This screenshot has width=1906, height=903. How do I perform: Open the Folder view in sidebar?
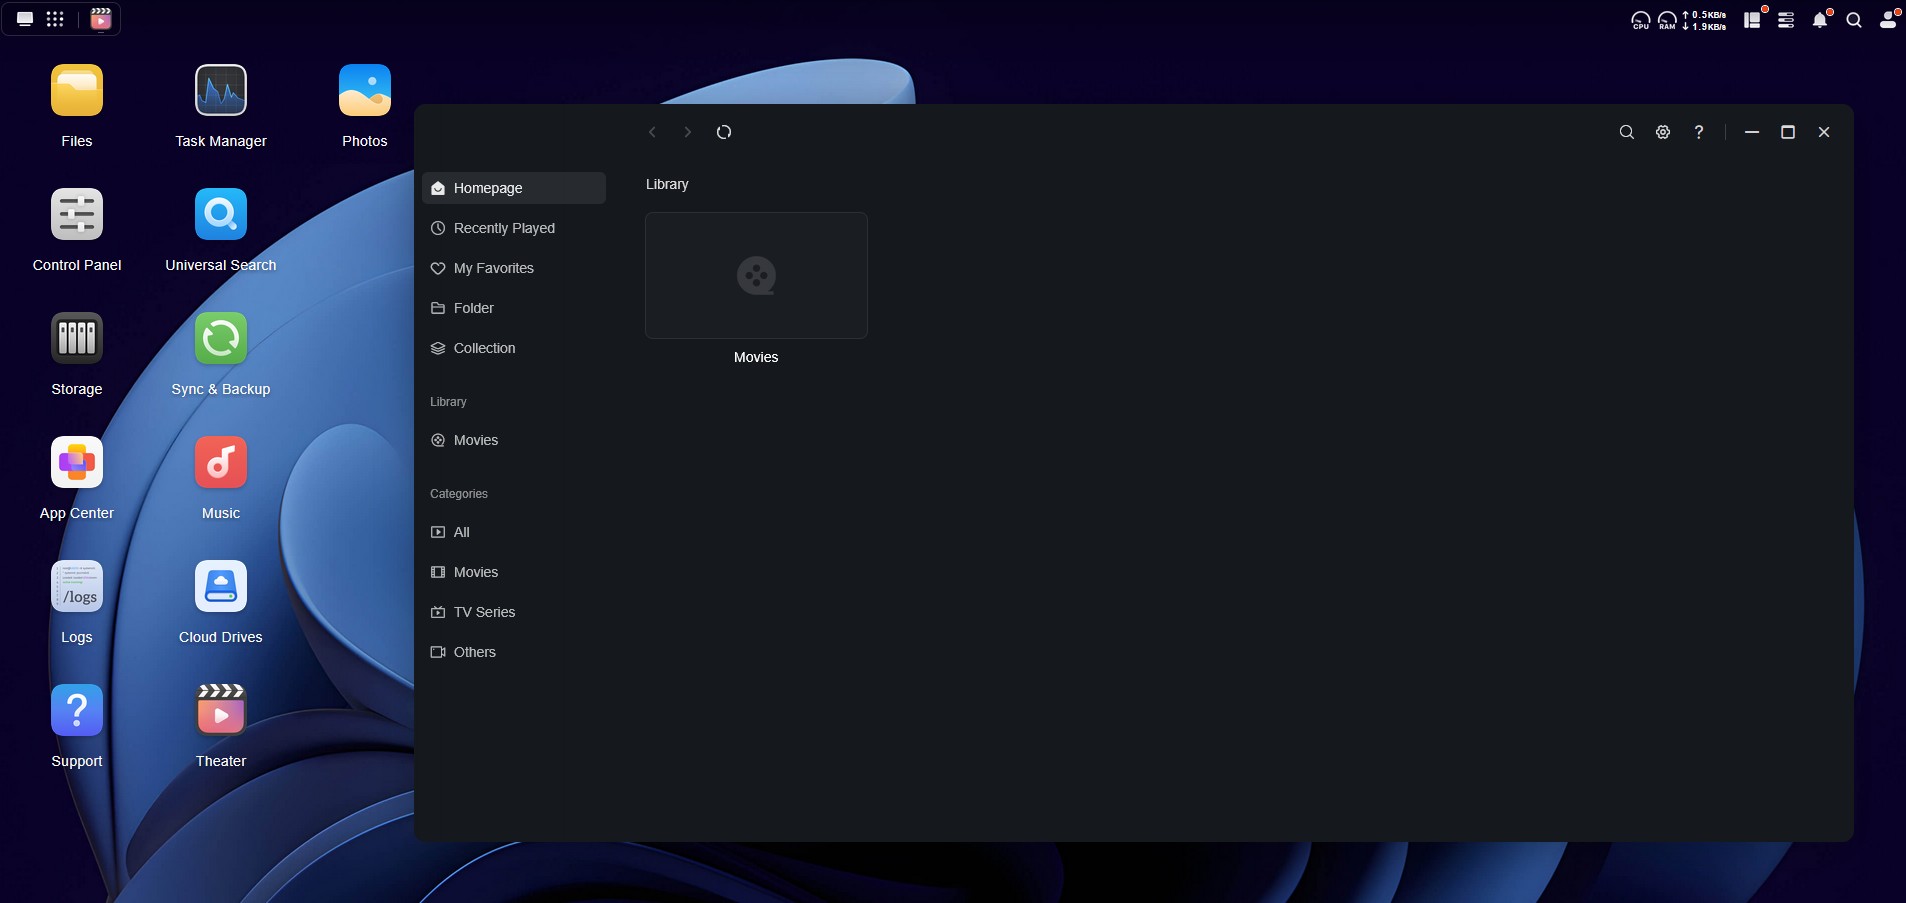click(473, 308)
